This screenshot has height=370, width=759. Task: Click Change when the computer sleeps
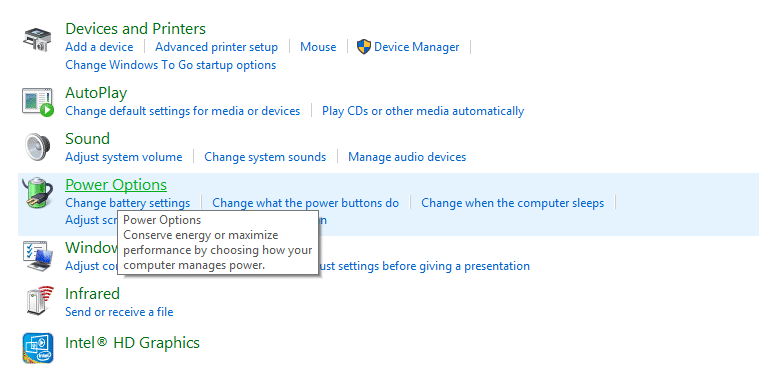click(x=513, y=202)
